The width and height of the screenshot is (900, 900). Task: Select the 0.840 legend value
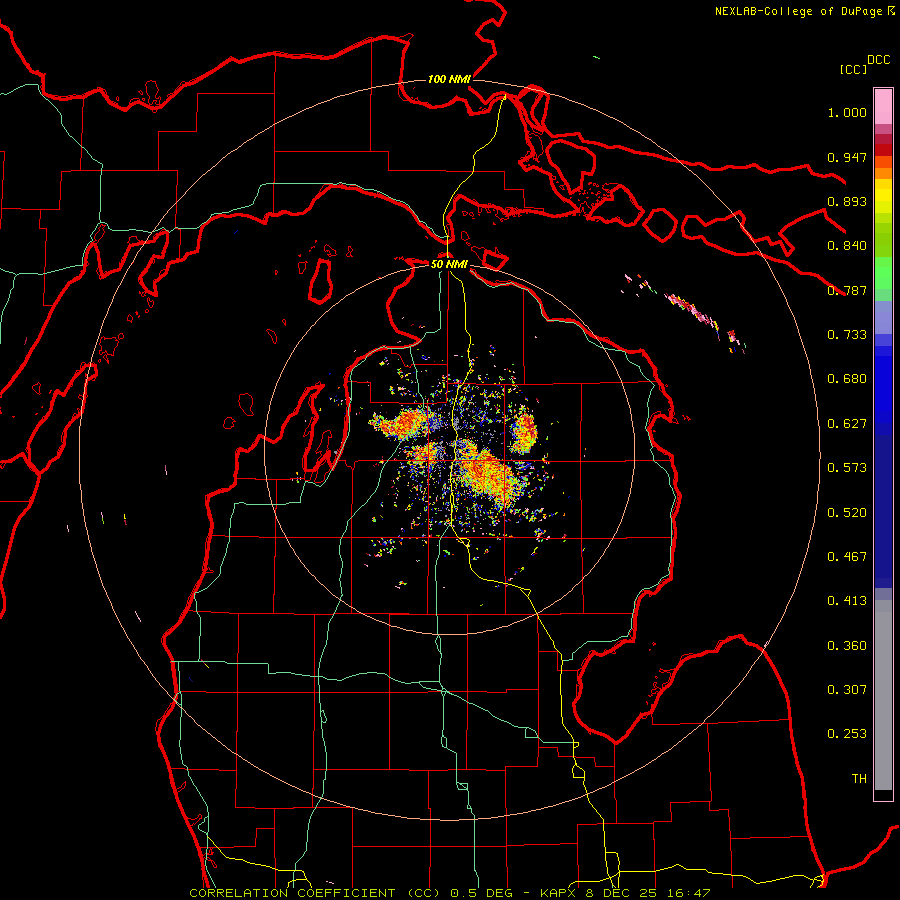pyautogui.click(x=847, y=246)
